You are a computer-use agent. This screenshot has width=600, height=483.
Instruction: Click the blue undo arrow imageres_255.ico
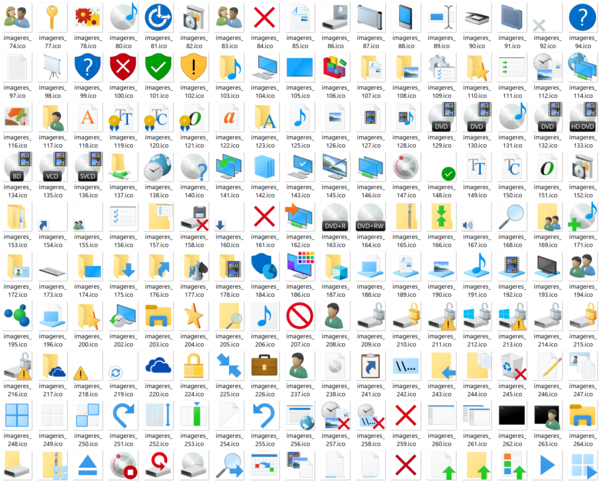[264, 416]
